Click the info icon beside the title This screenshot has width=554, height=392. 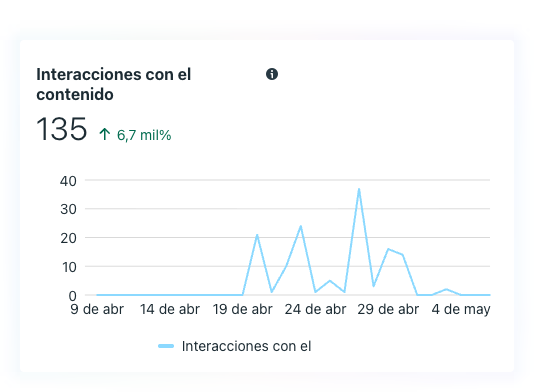[x=272, y=74]
